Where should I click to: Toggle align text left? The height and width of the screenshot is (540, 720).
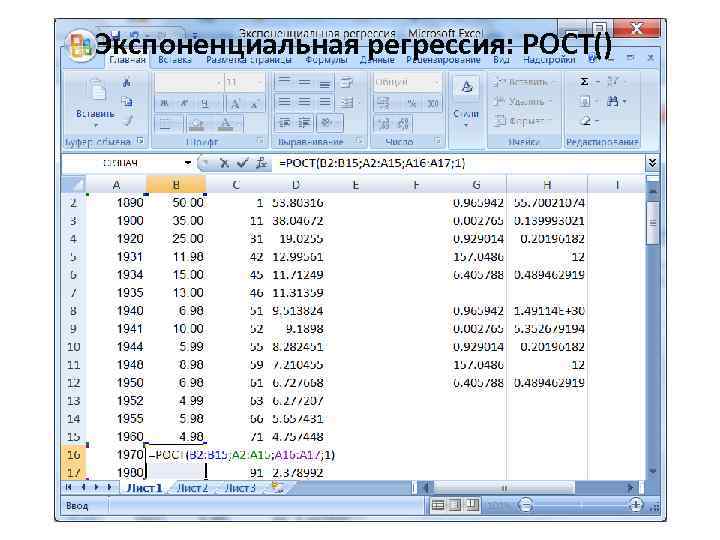(284, 102)
